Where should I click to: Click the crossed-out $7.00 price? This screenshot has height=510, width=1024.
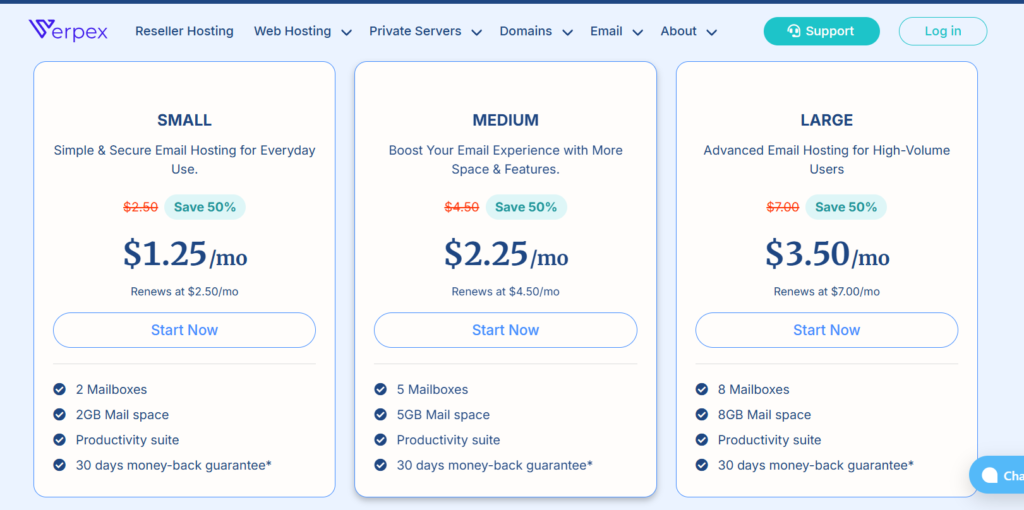pyautogui.click(x=782, y=207)
